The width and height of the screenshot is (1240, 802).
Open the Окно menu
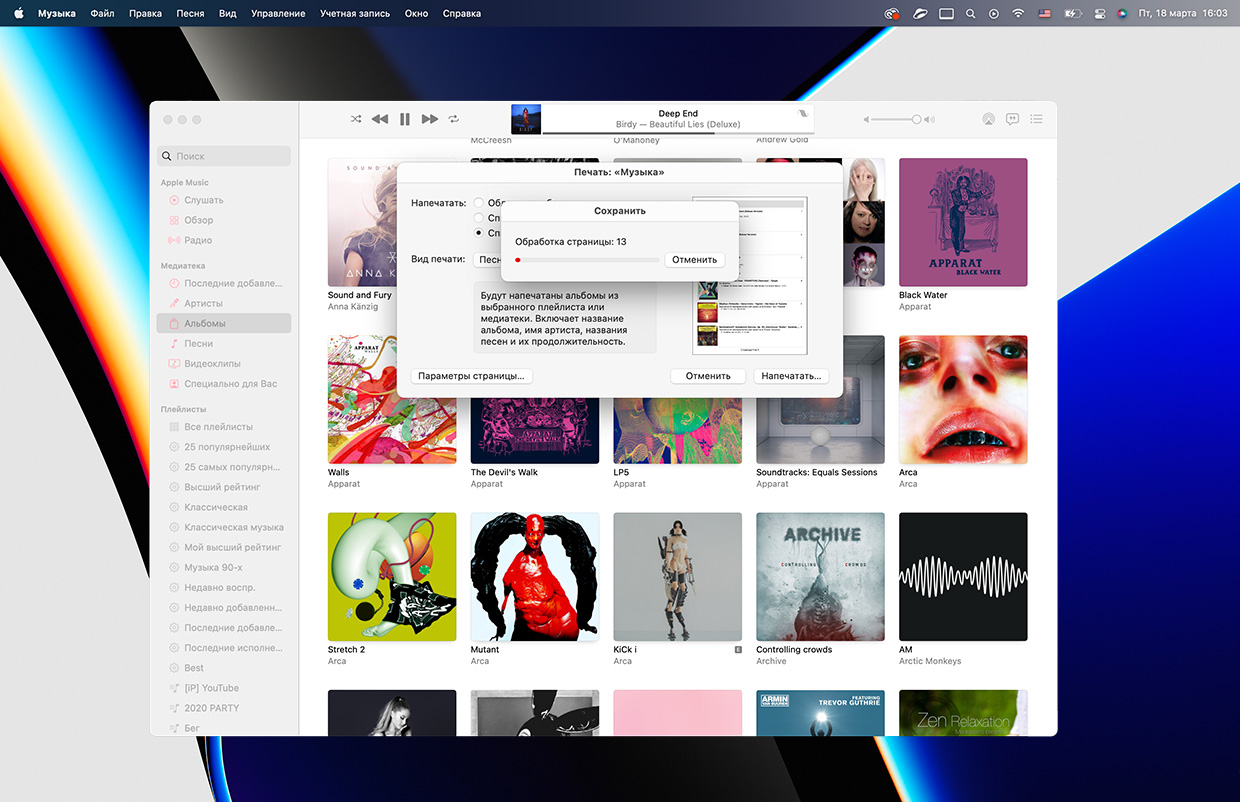click(x=417, y=14)
